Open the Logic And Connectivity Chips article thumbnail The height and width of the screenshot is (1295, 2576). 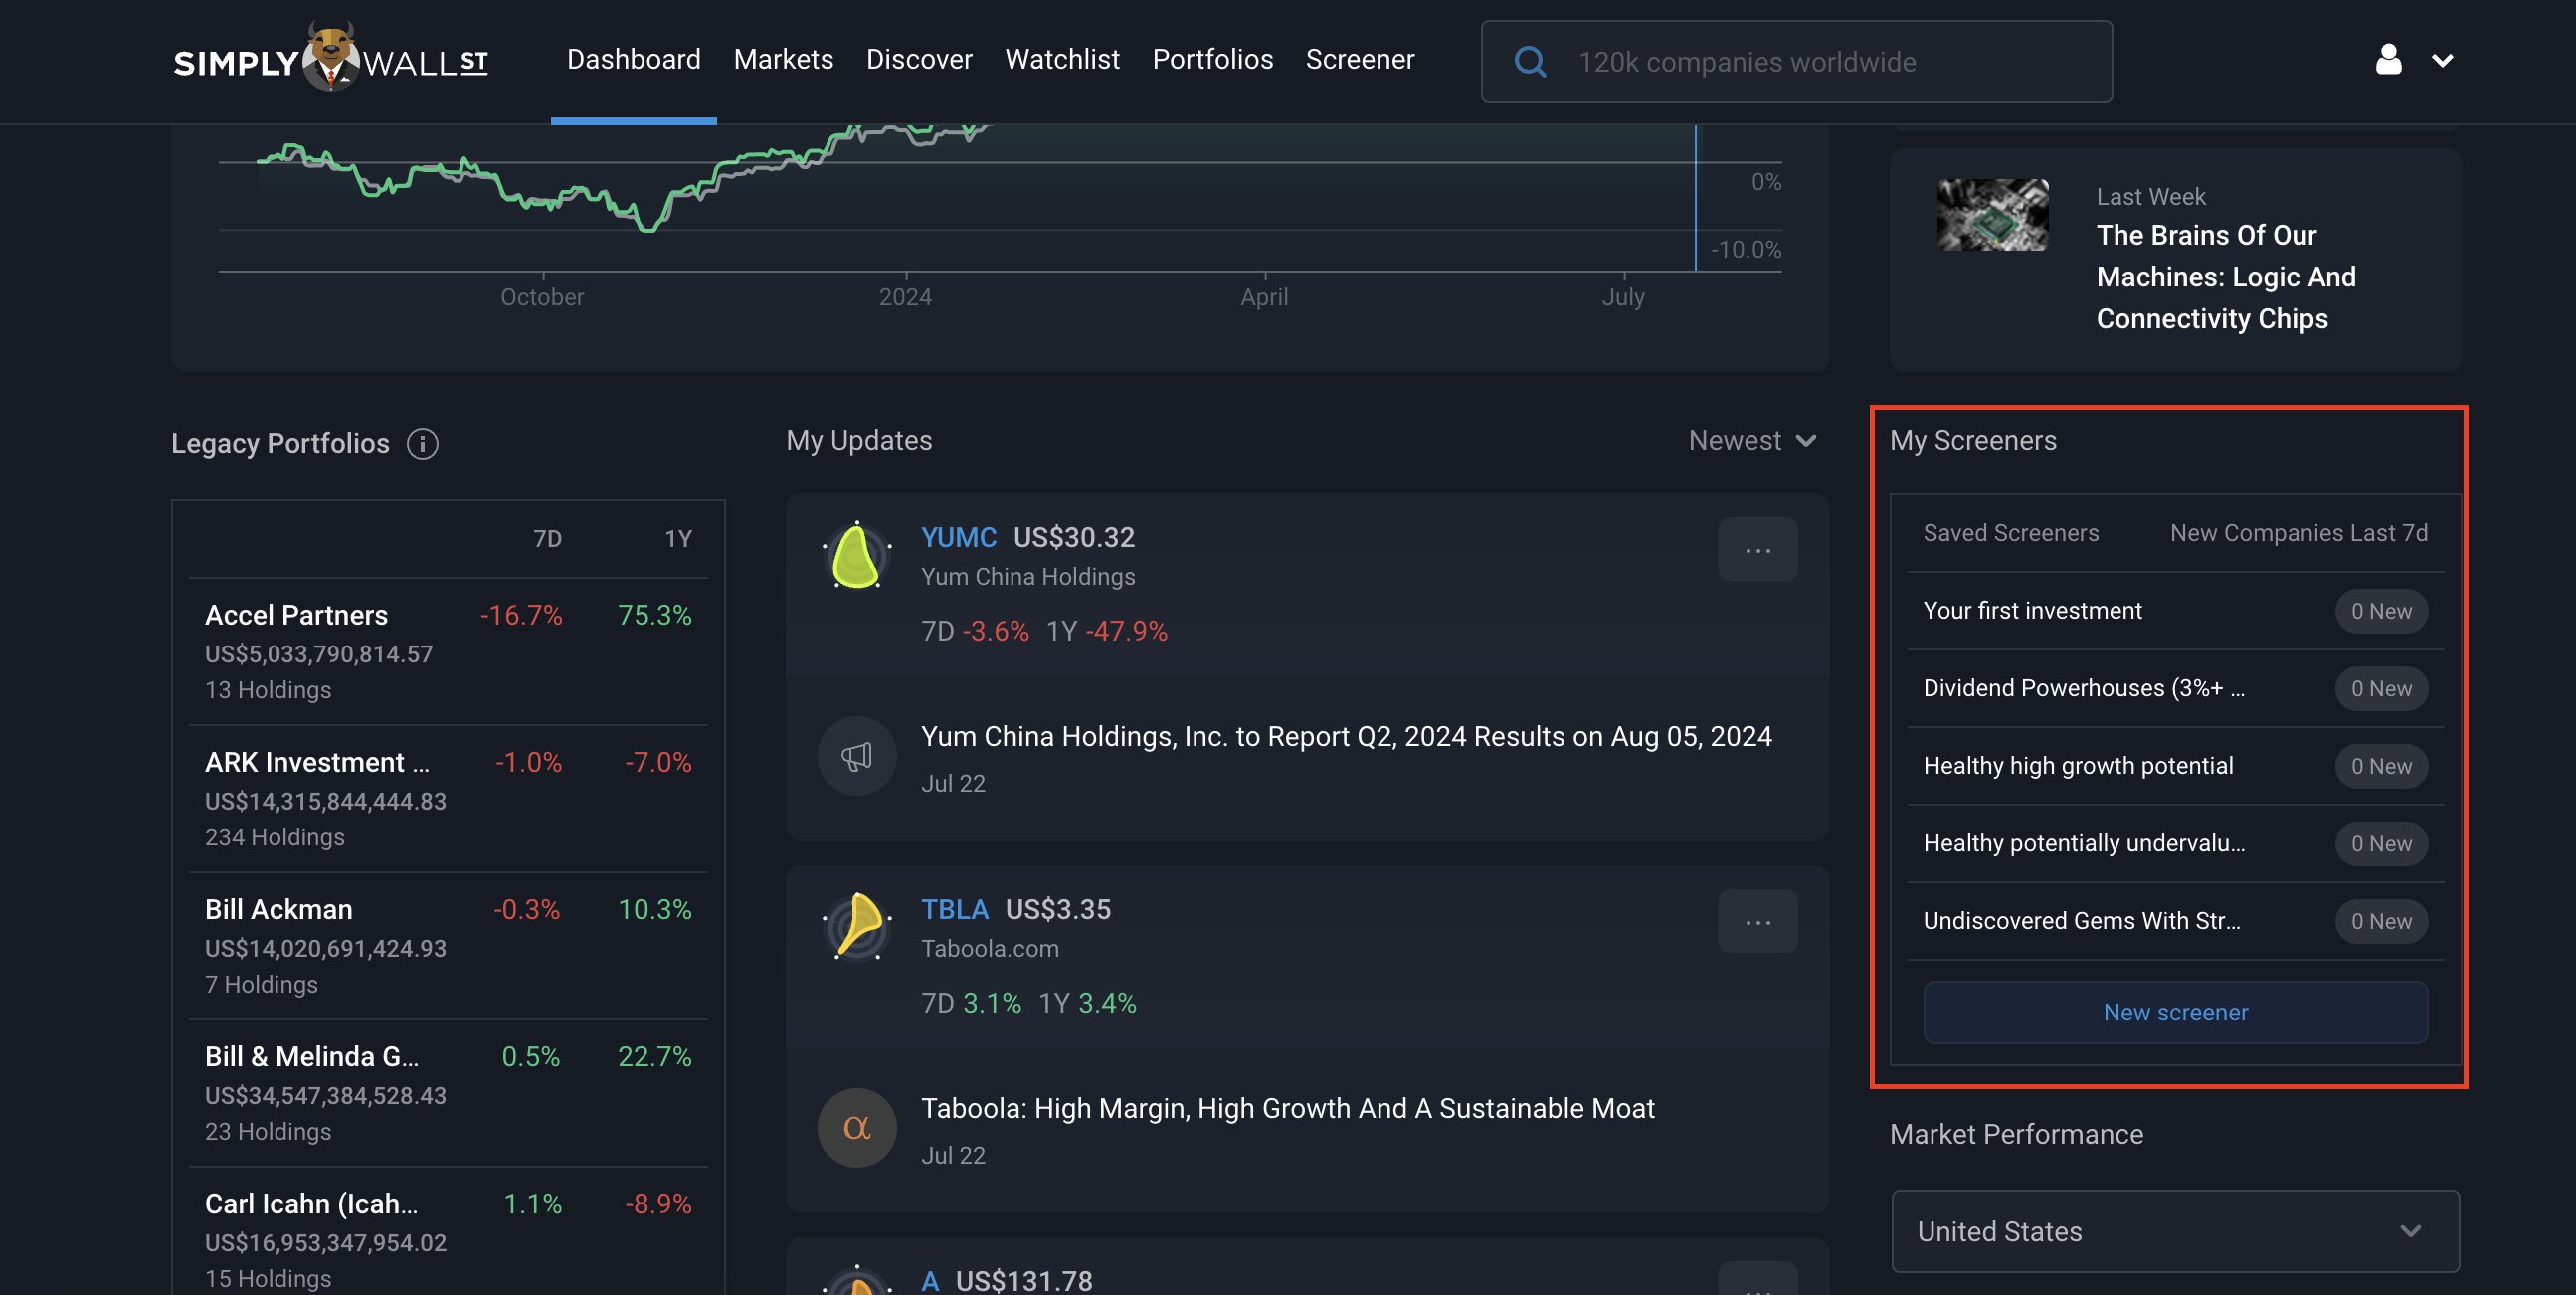pos(1992,215)
